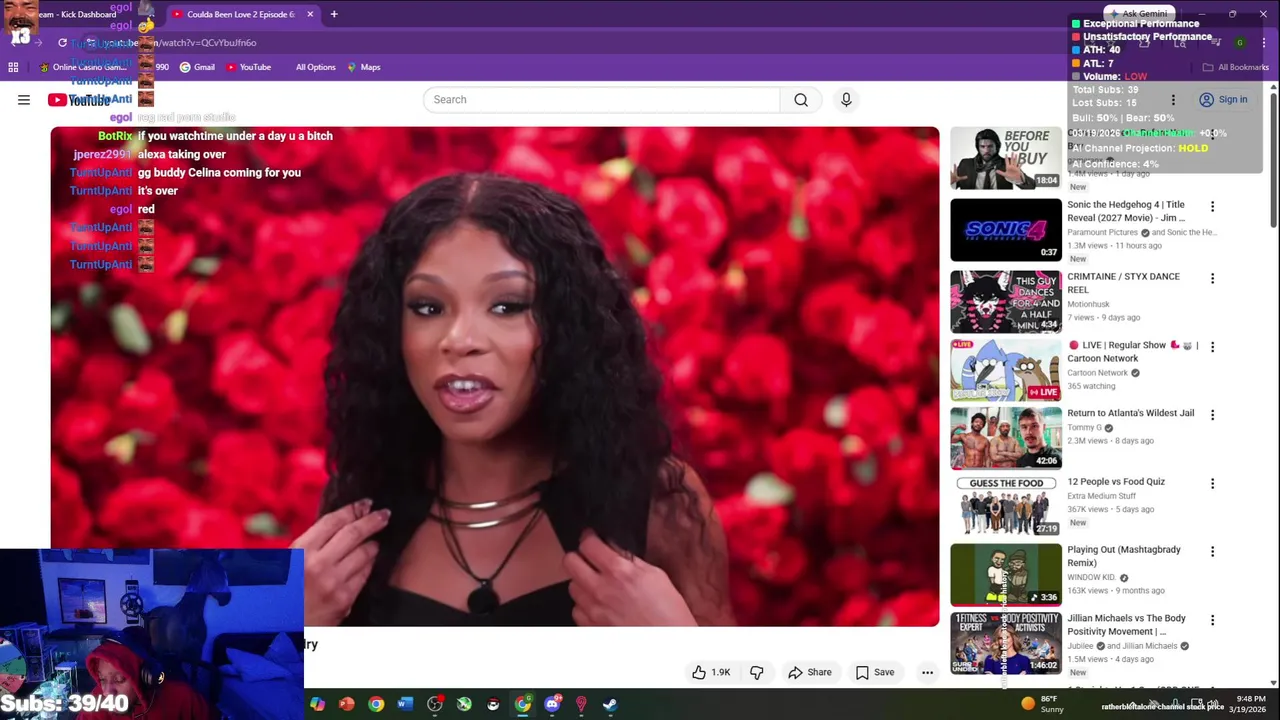Dislike the video with thumbs down
This screenshot has height=720, width=1280.
click(x=757, y=672)
